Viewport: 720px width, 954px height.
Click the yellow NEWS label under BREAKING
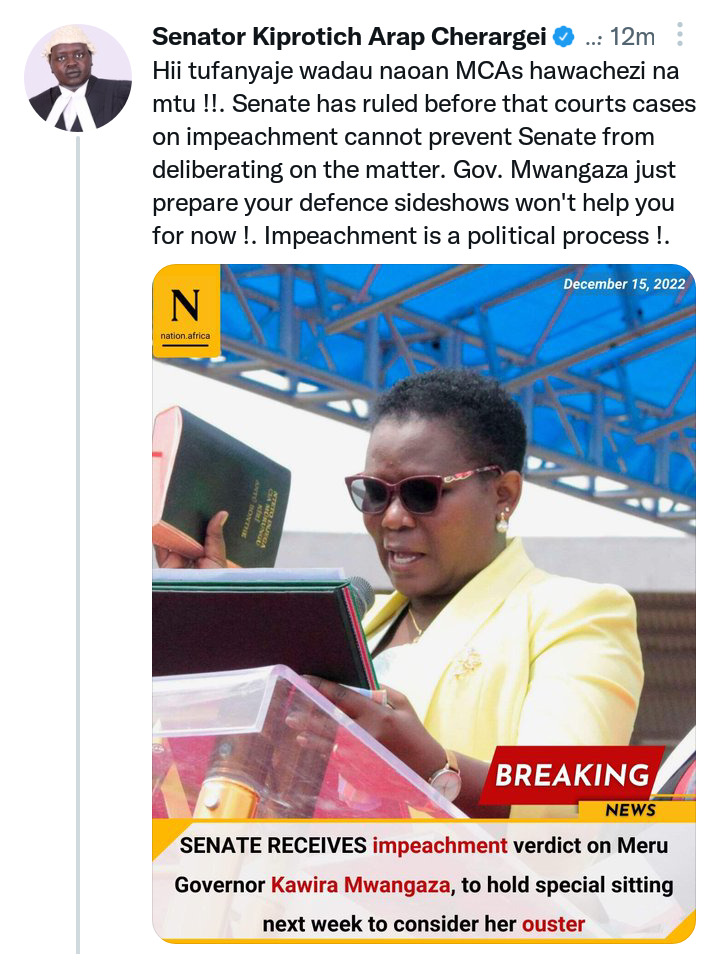(631, 810)
